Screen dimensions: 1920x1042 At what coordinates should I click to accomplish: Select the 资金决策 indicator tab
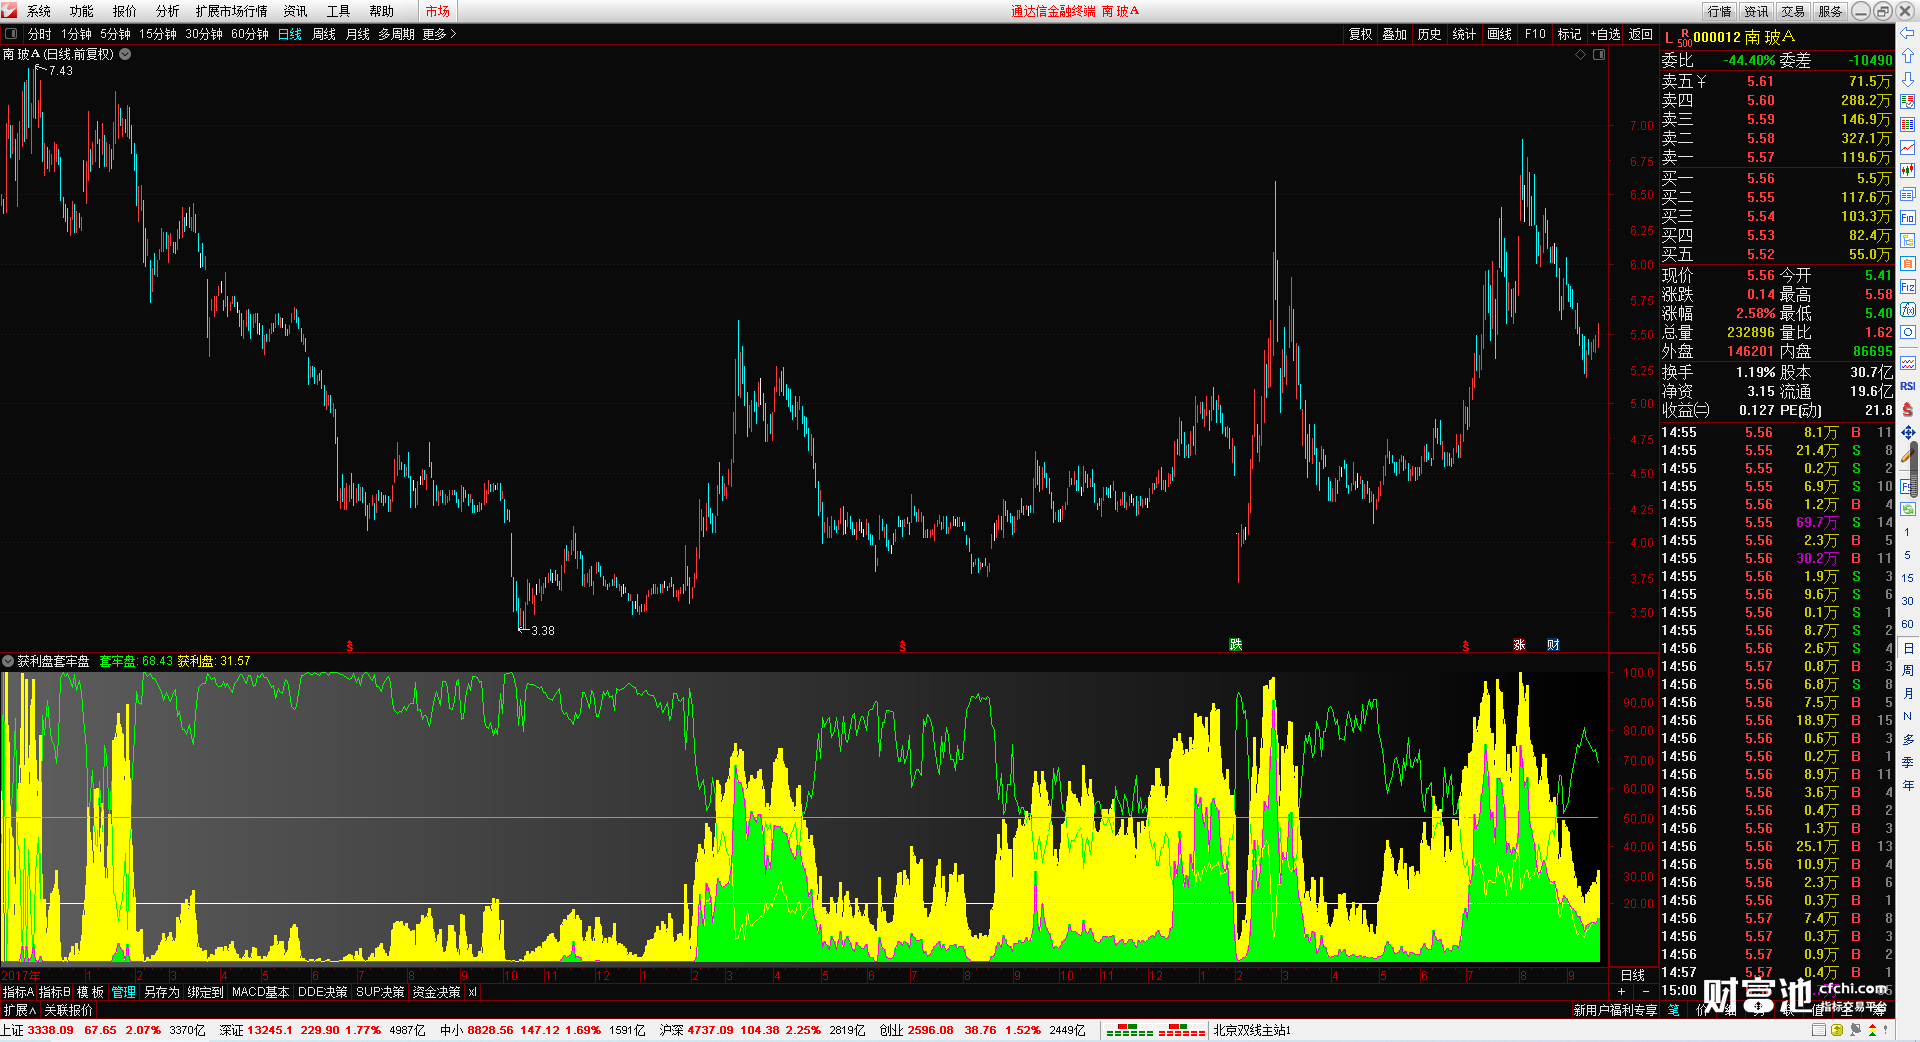point(436,992)
